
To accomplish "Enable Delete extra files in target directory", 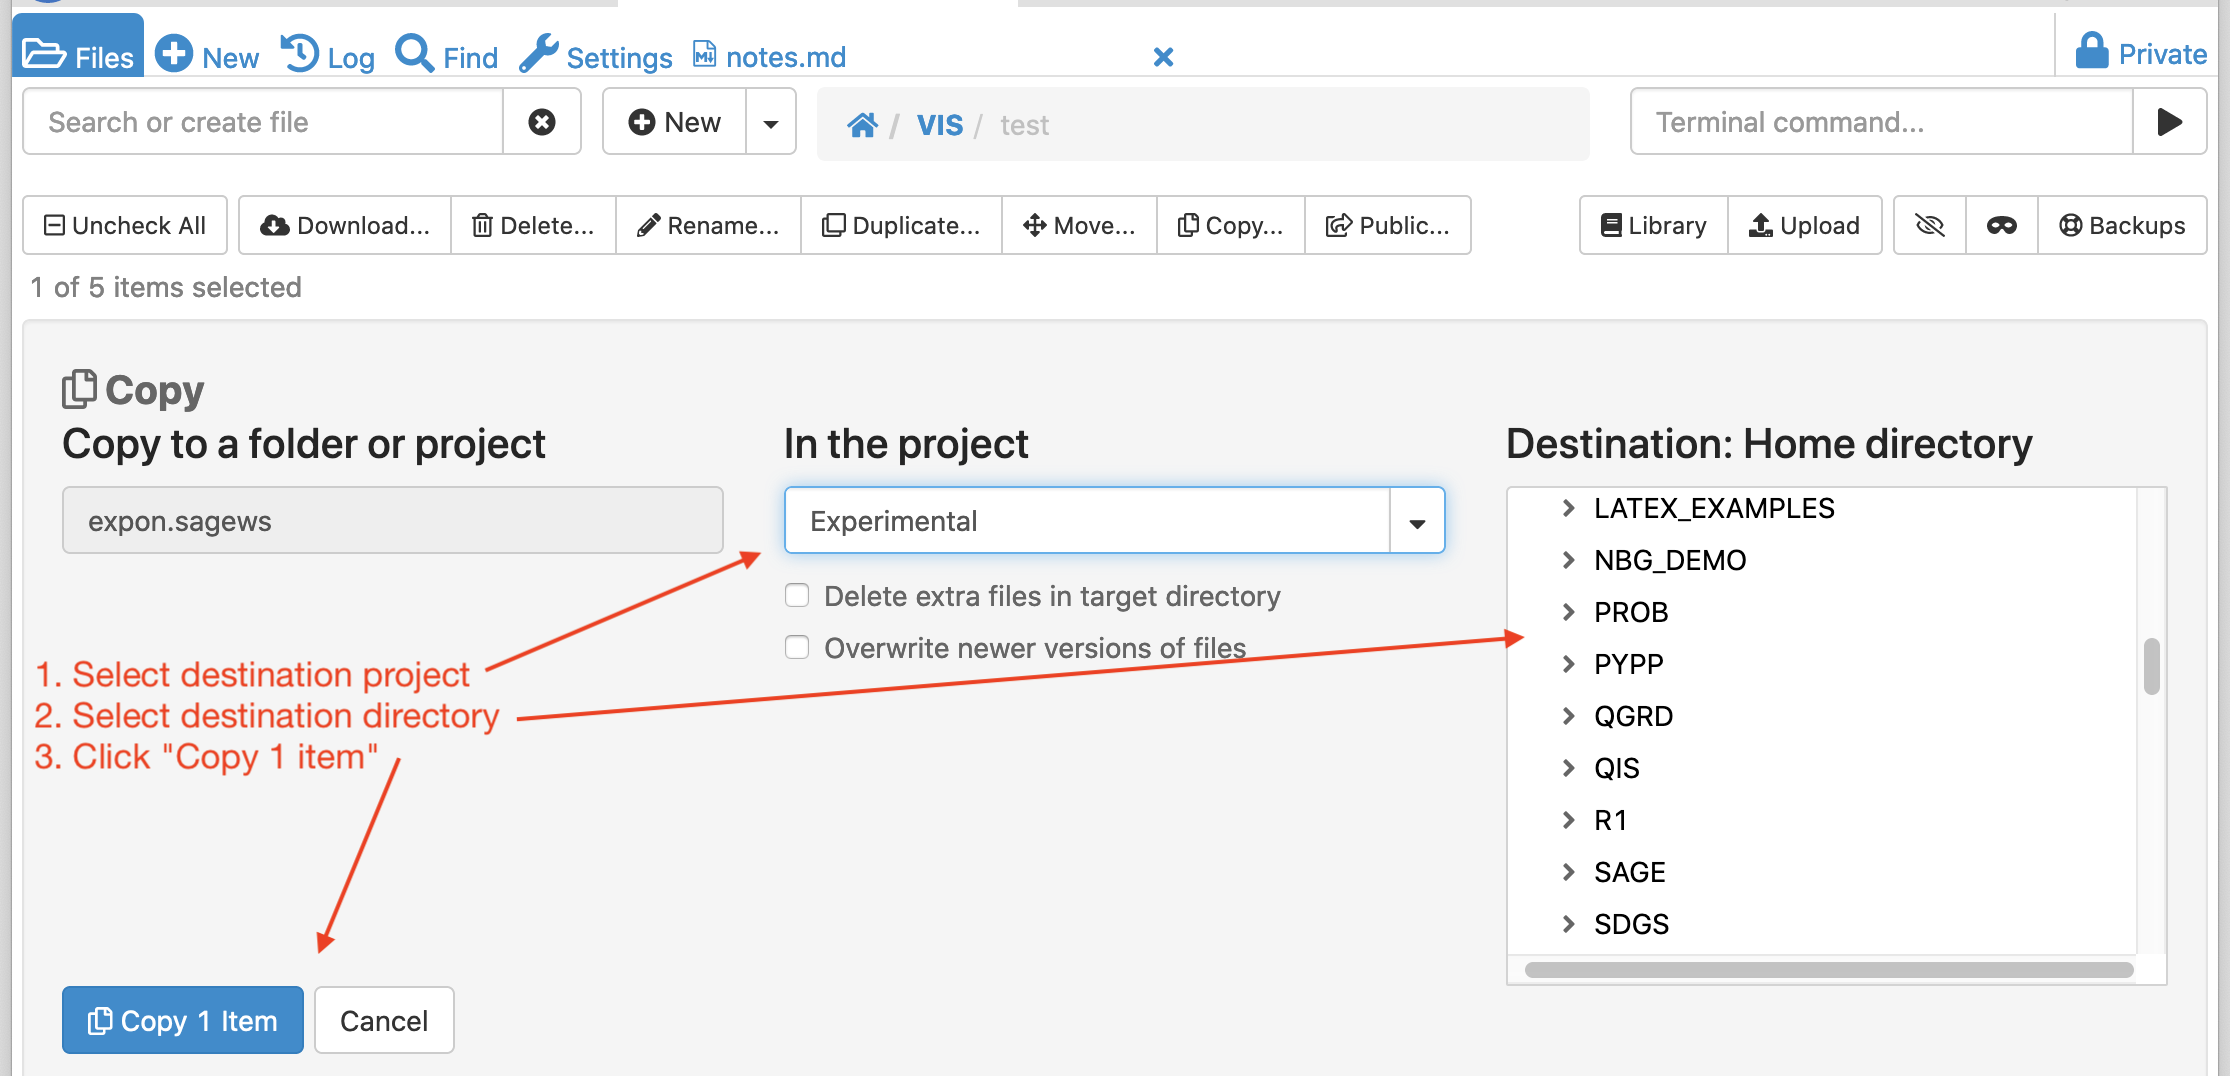I will pos(797,596).
